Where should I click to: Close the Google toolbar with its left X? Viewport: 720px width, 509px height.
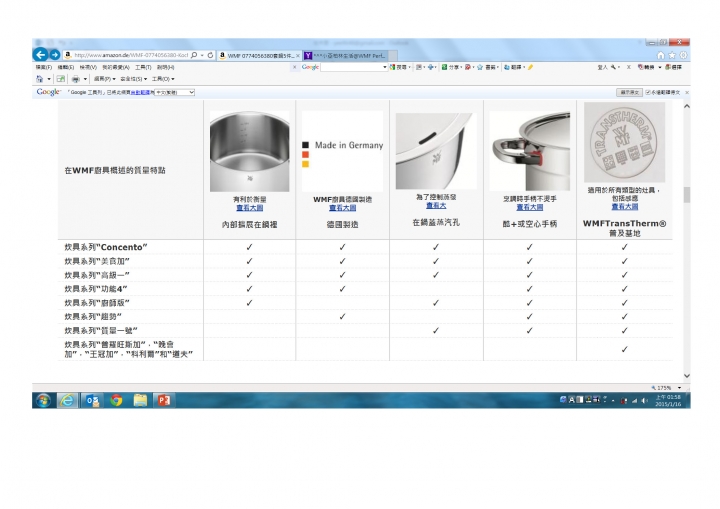294,67
